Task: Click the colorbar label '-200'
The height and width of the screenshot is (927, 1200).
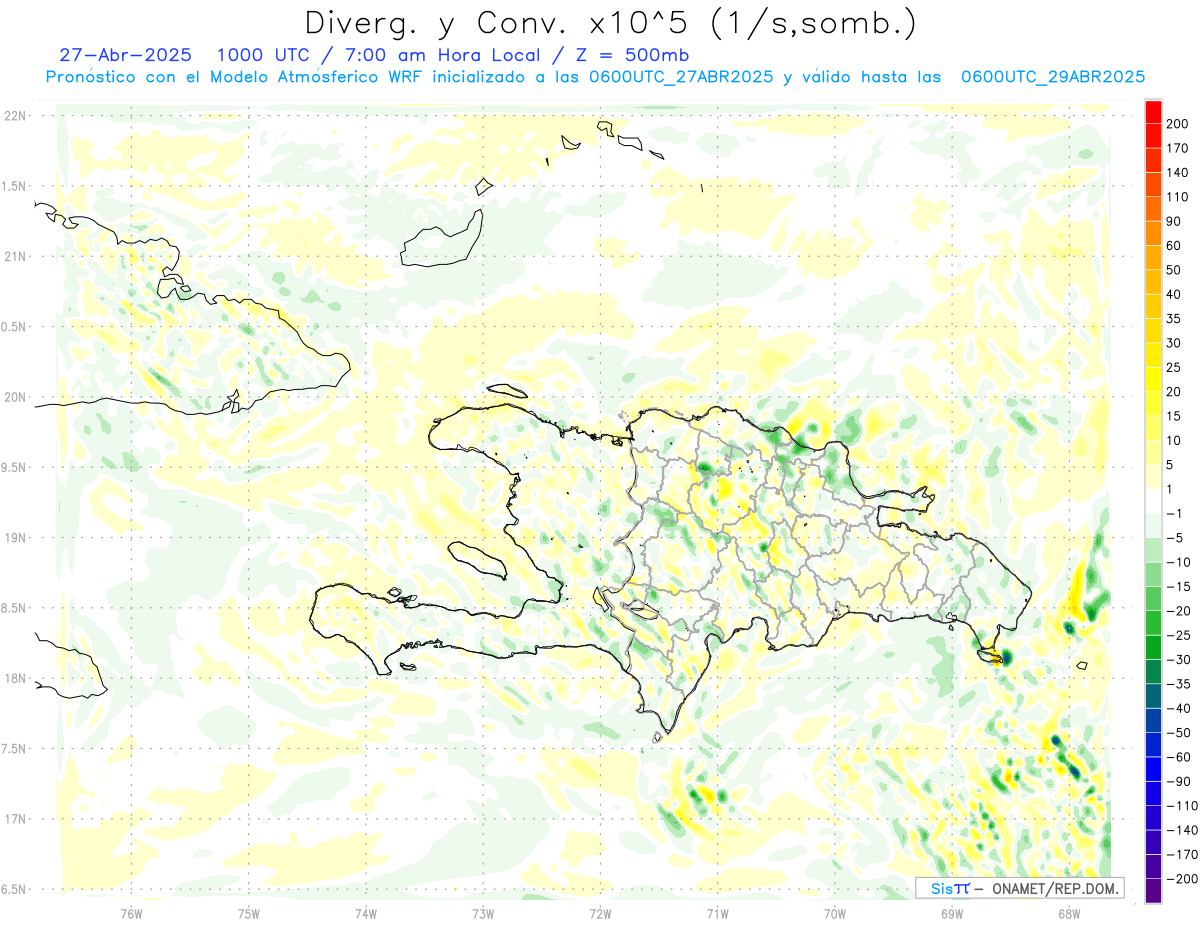Action: tap(1181, 879)
